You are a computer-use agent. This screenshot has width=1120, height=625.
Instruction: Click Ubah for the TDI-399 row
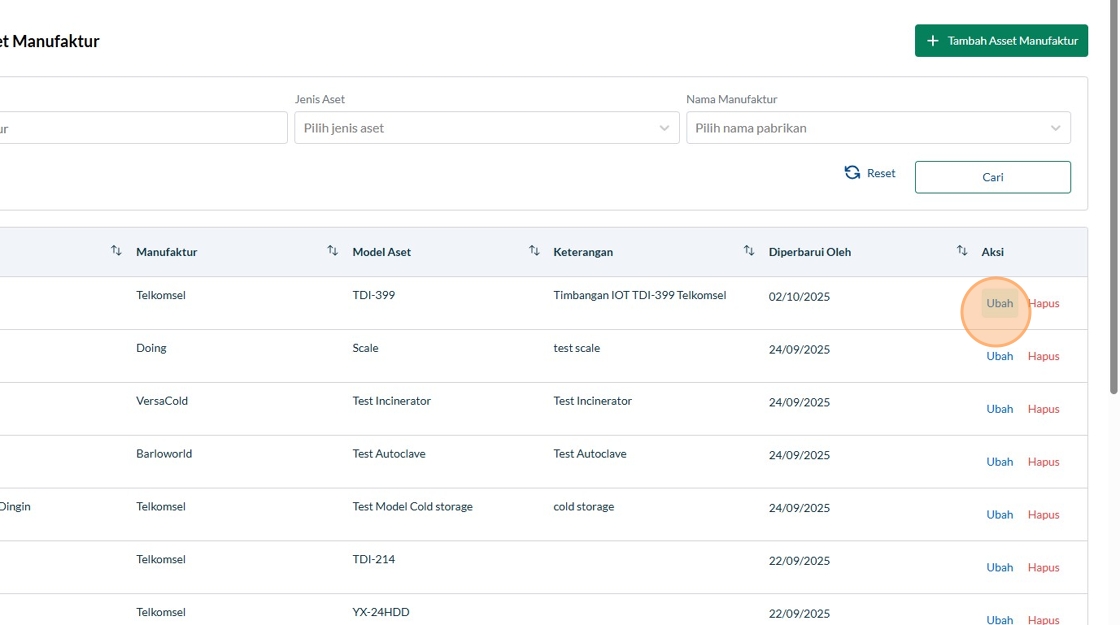tap(999, 303)
